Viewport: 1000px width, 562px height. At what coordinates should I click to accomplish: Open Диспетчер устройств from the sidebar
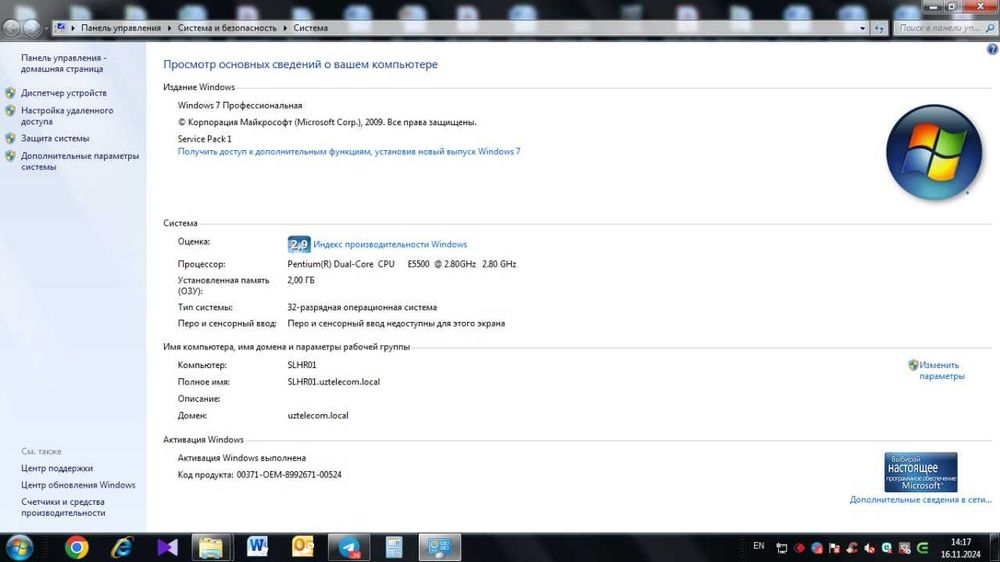click(x=64, y=93)
